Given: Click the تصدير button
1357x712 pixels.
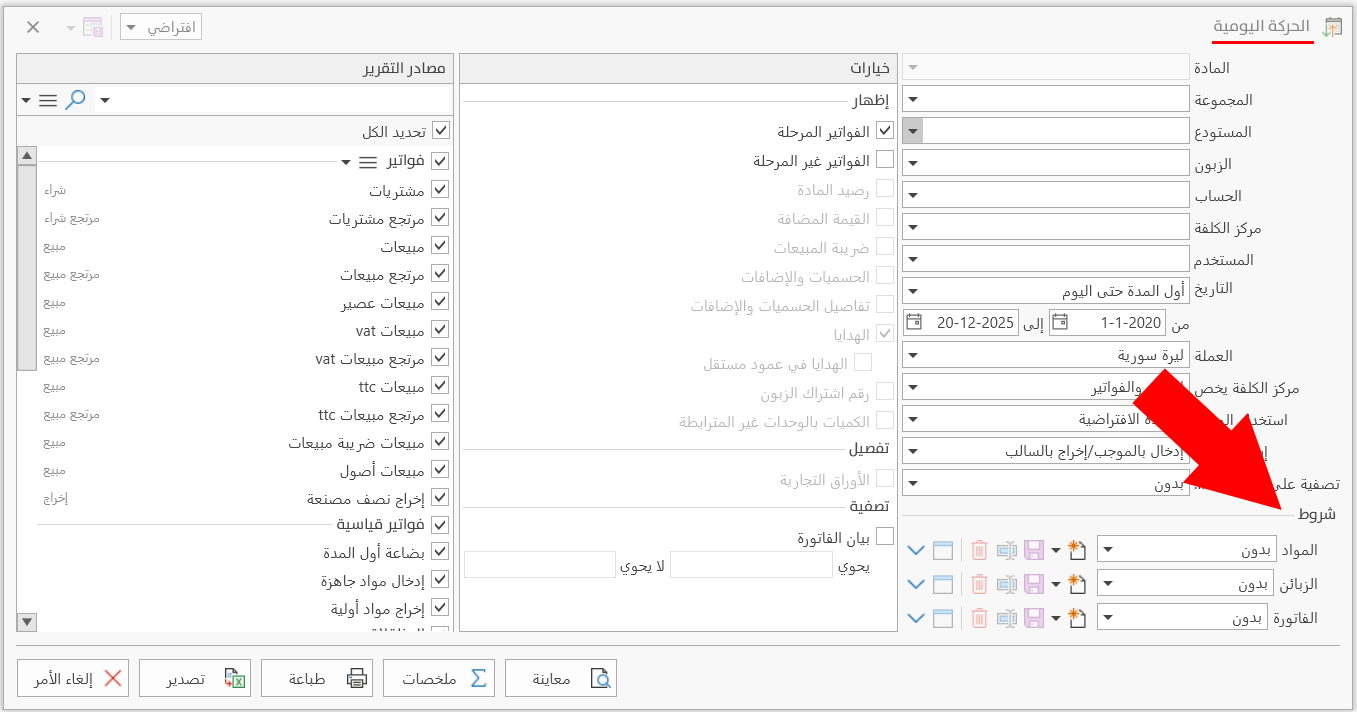Looking at the screenshot, I should pos(195,677).
